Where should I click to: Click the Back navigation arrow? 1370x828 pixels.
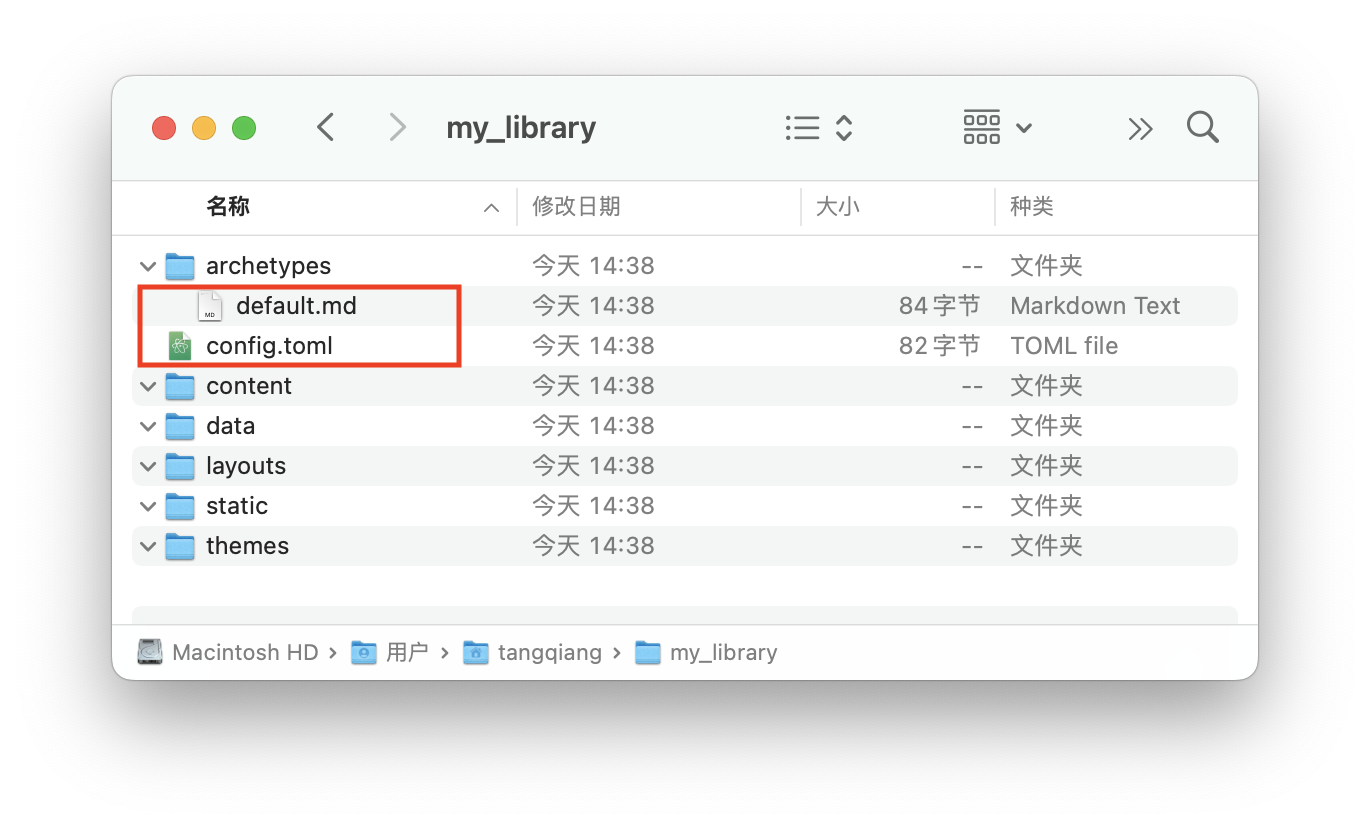point(326,127)
